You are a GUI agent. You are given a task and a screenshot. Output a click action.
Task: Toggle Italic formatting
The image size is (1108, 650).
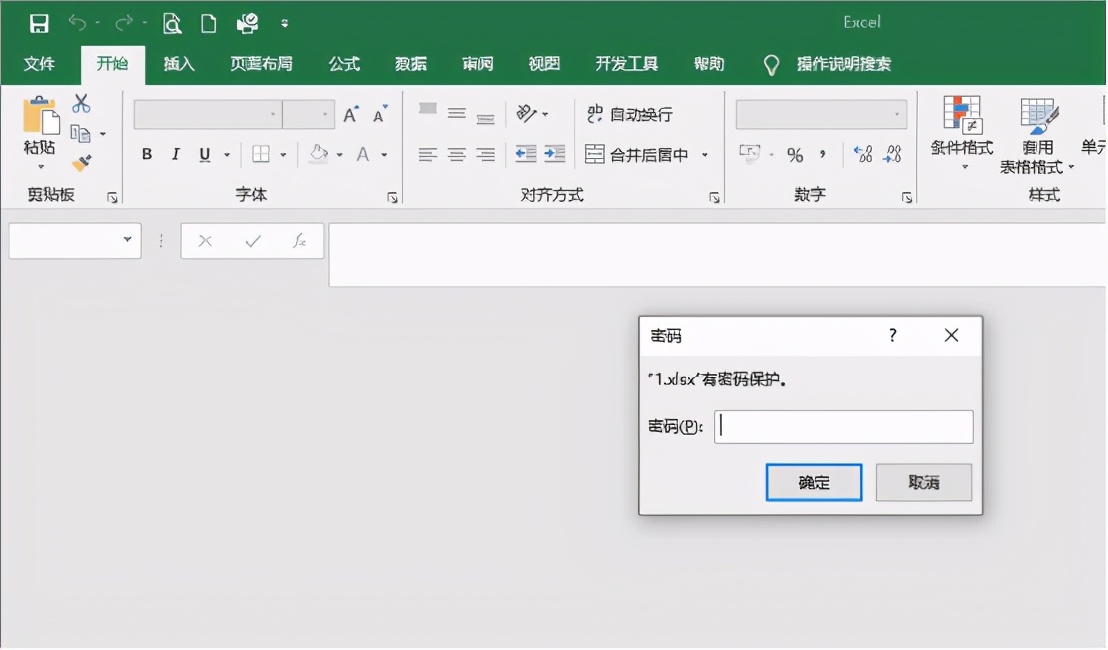click(x=176, y=154)
